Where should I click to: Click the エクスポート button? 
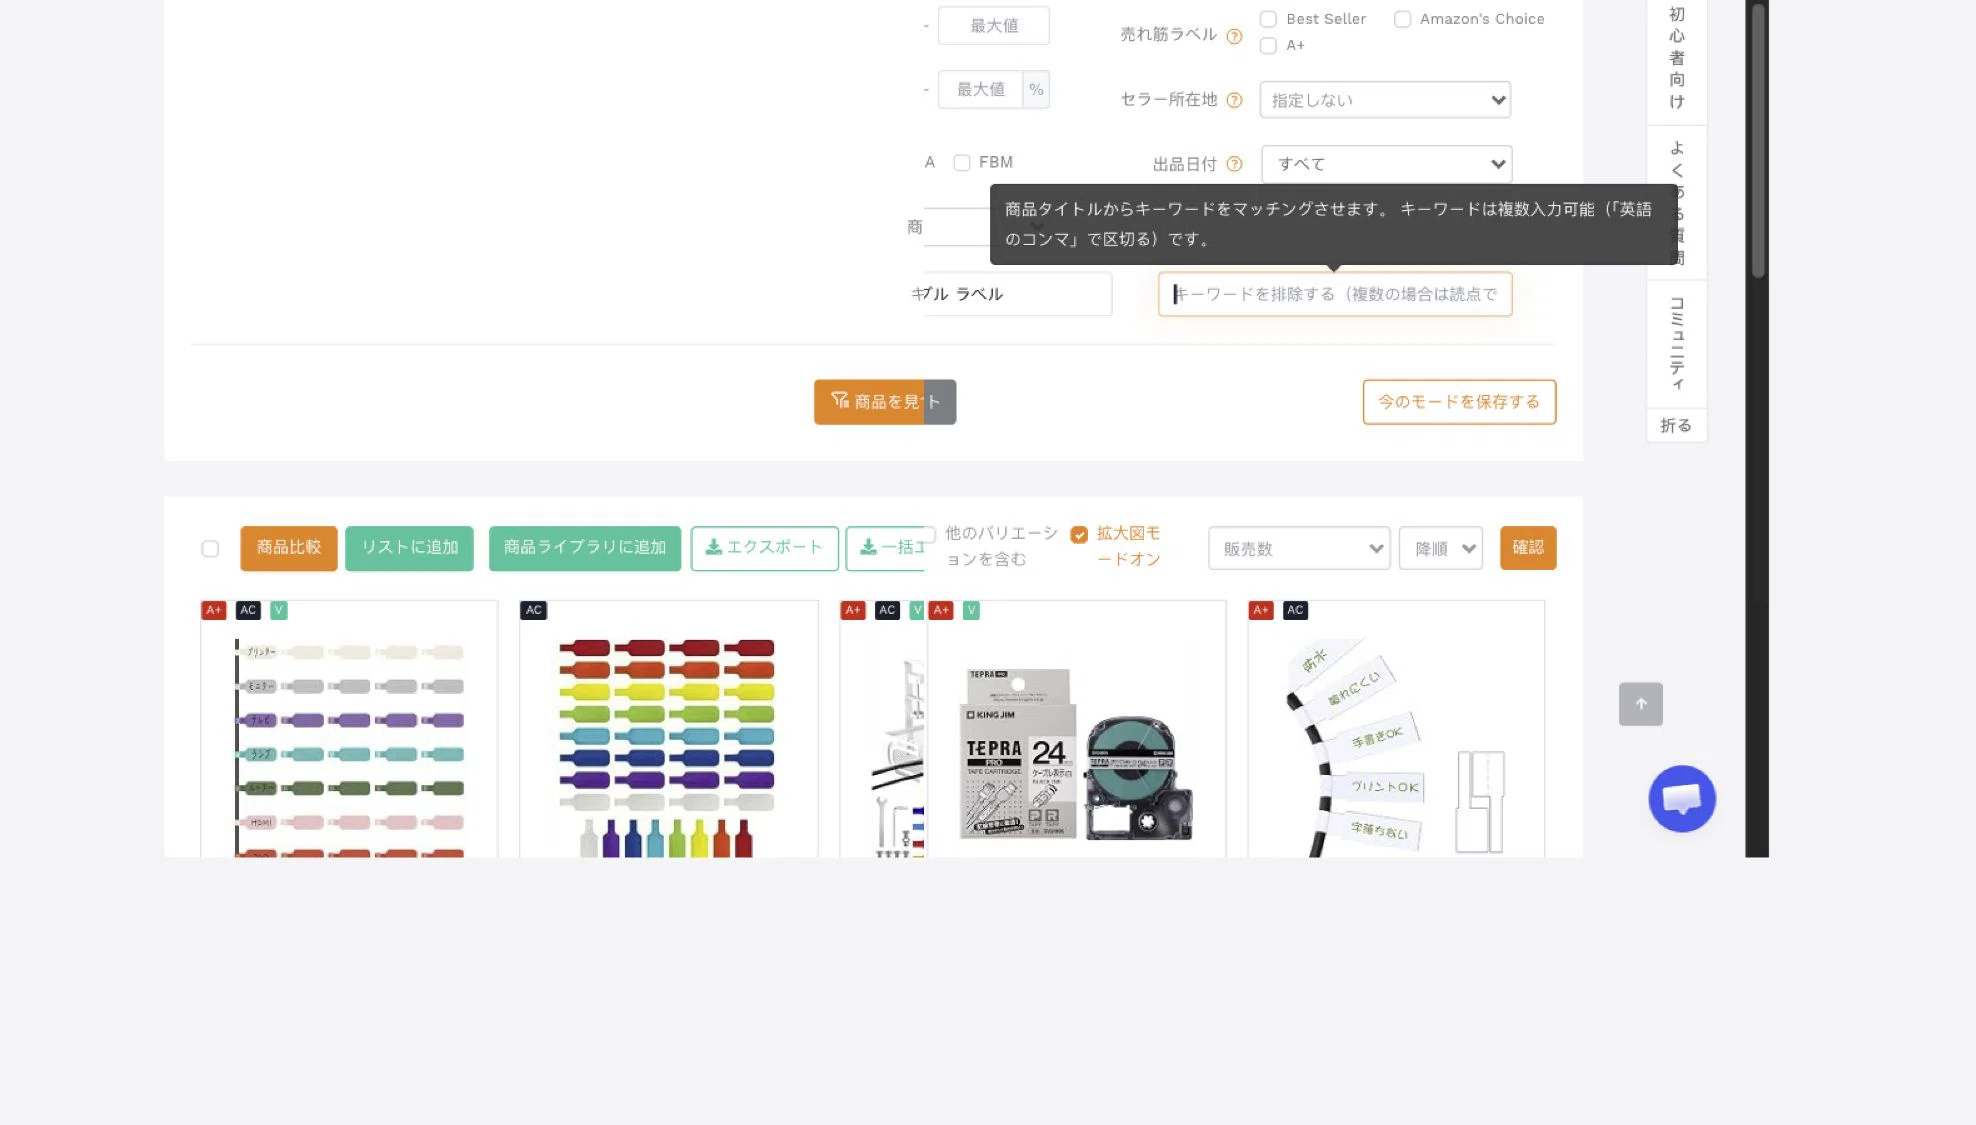click(765, 548)
